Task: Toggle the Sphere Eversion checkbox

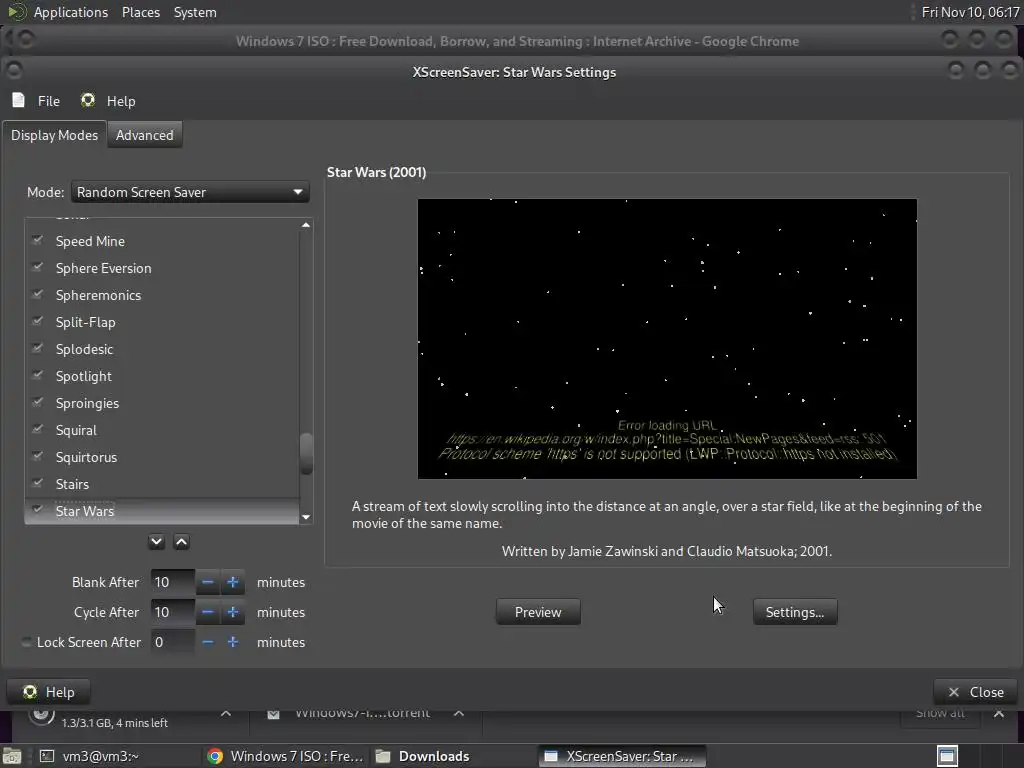Action: [x=37, y=267]
